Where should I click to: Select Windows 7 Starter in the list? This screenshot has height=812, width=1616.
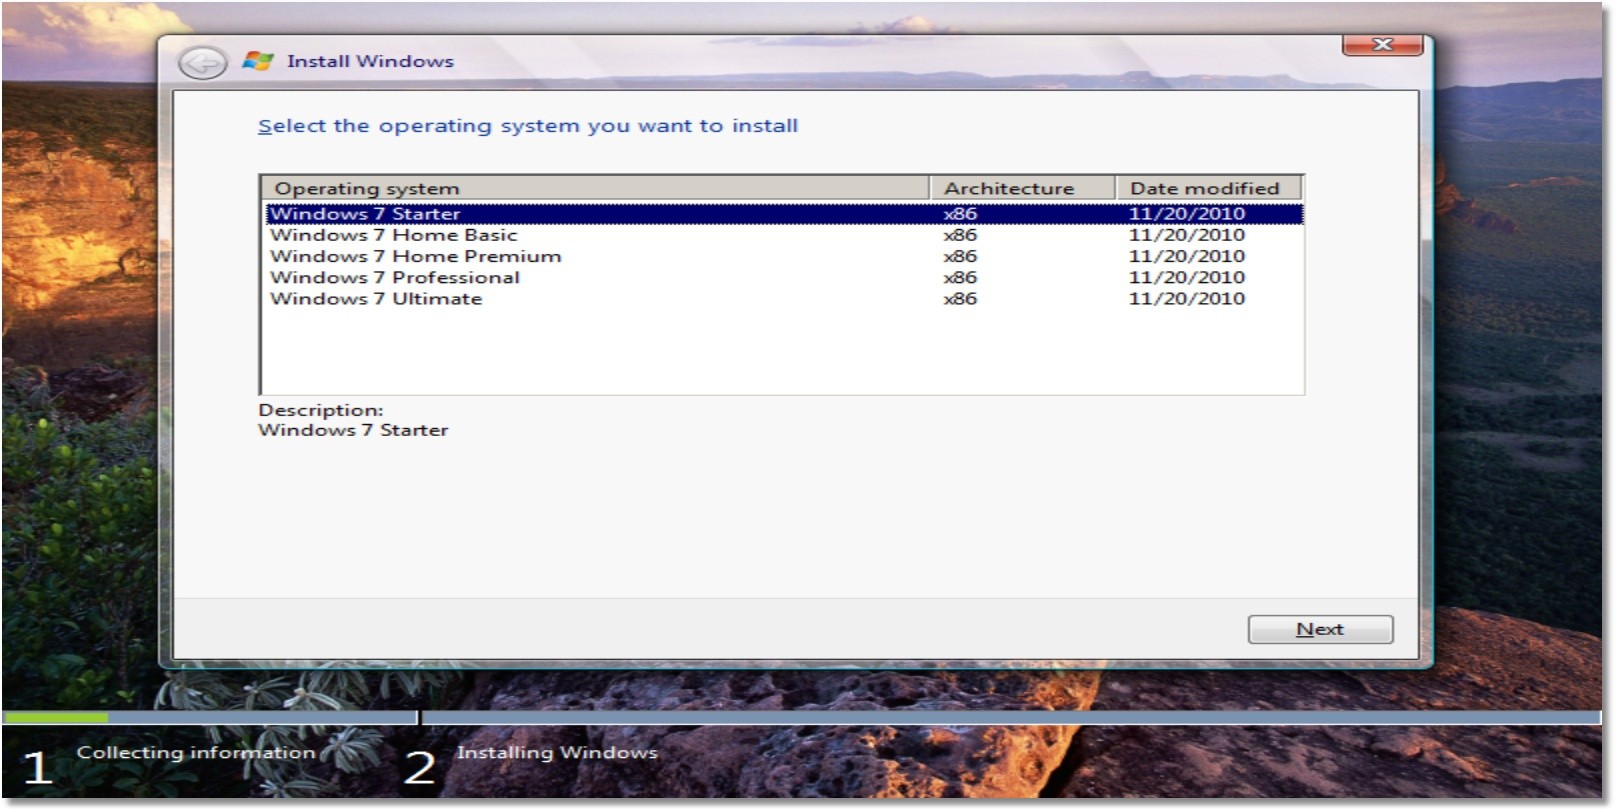click(x=784, y=214)
